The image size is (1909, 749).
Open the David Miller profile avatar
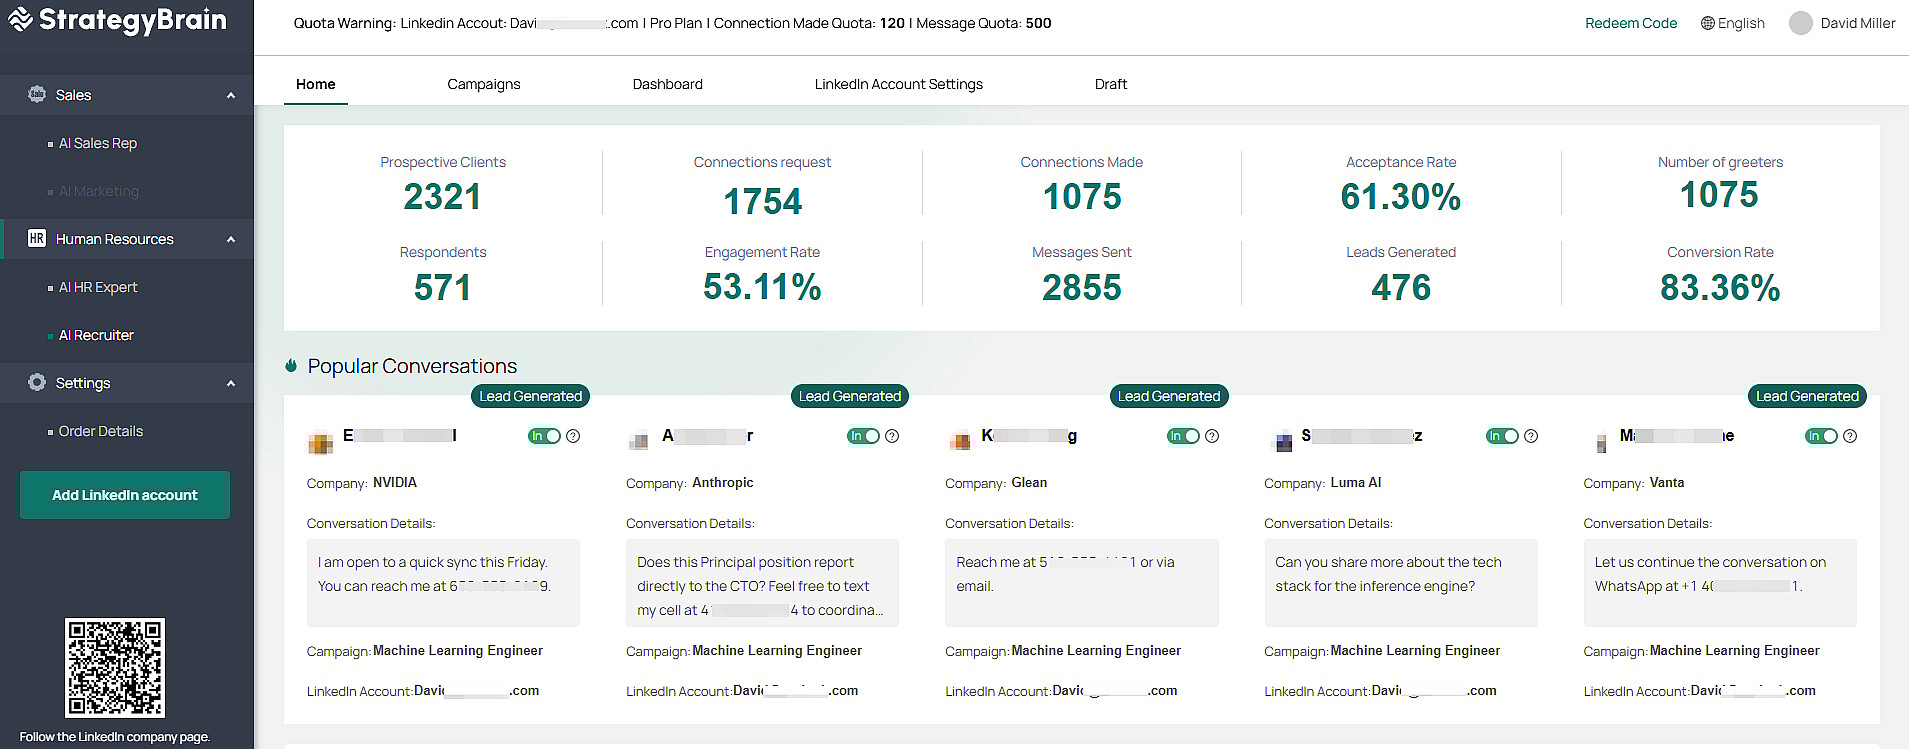tap(1800, 23)
